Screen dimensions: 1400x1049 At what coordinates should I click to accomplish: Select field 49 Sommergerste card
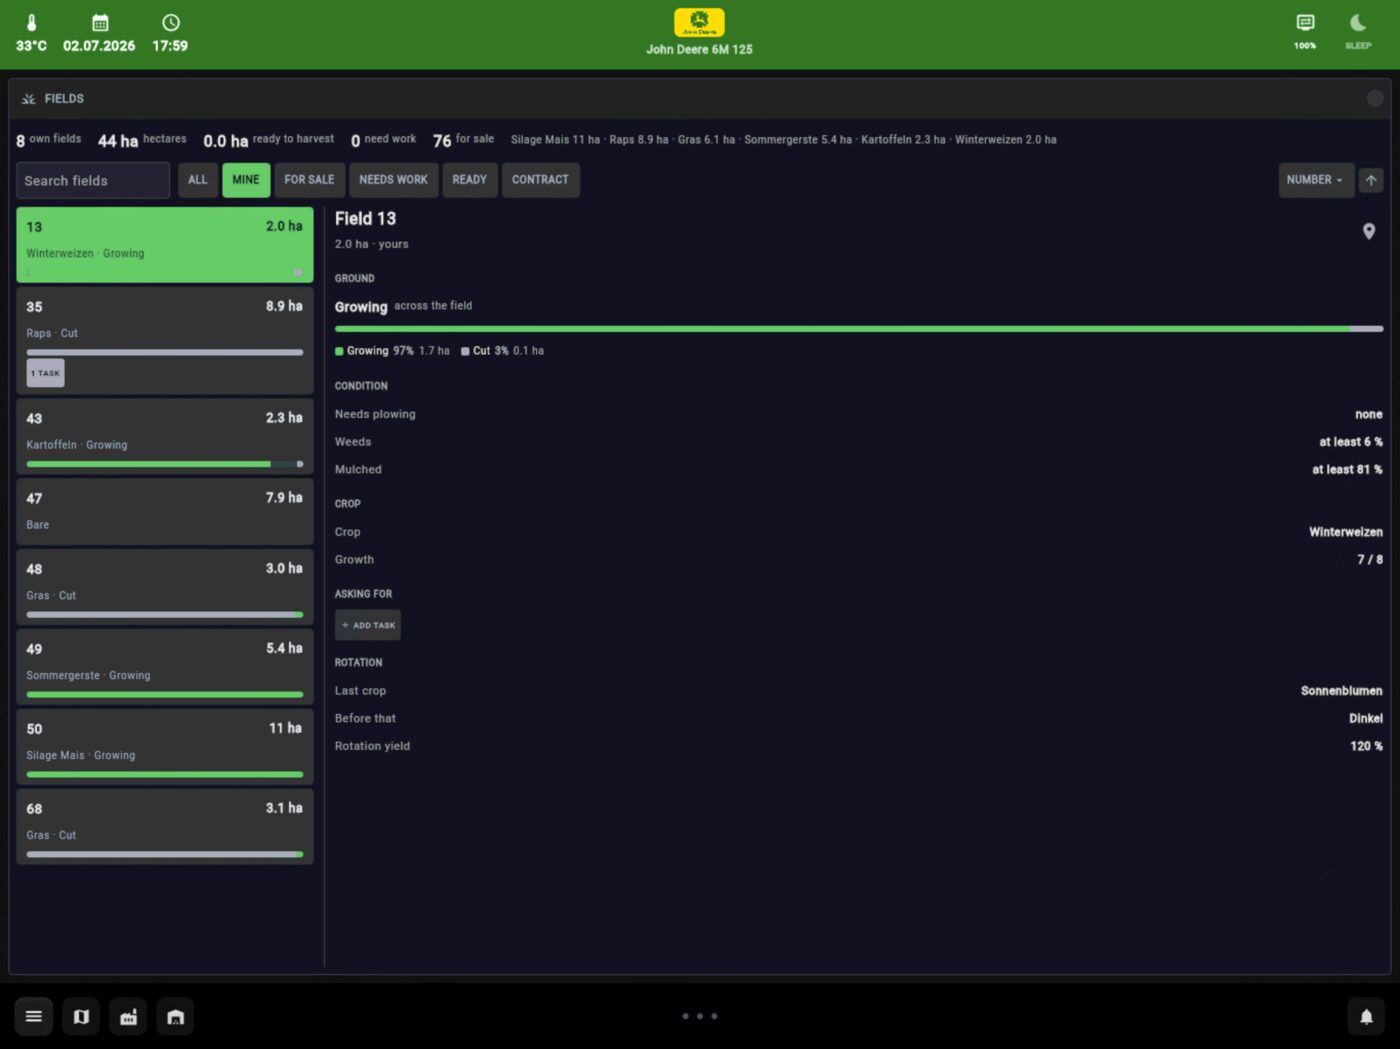pyautogui.click(x=165, y=667)
